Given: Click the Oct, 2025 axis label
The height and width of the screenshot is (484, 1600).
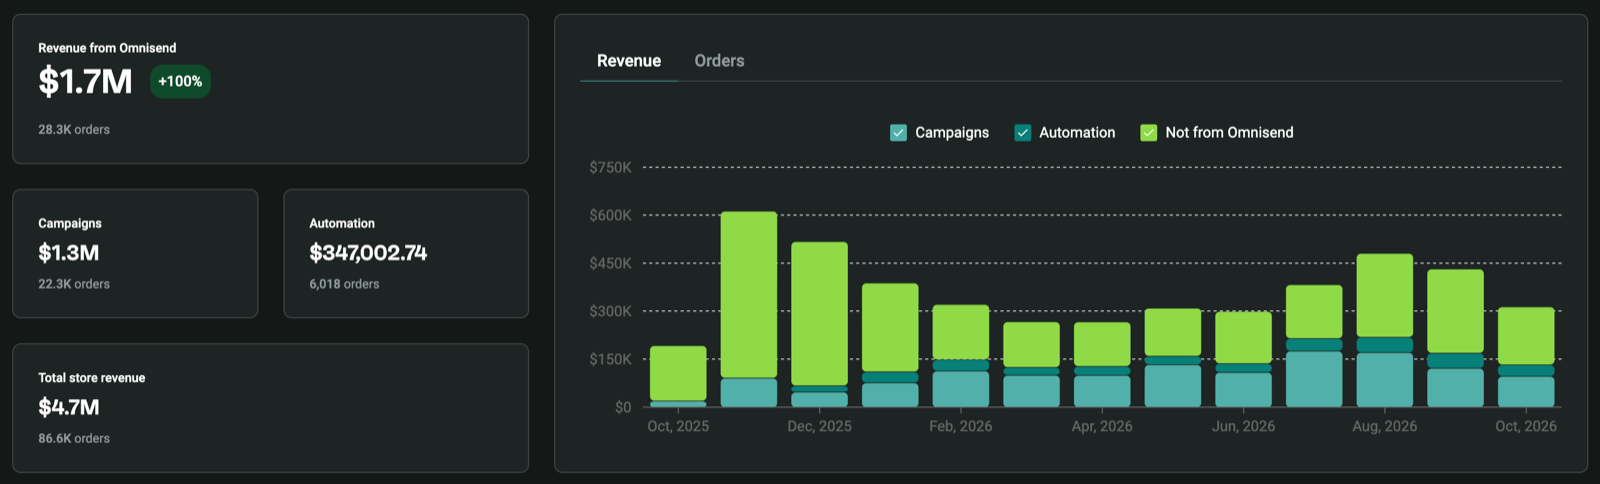Looking at the screenshot, I should coord(678,426).
